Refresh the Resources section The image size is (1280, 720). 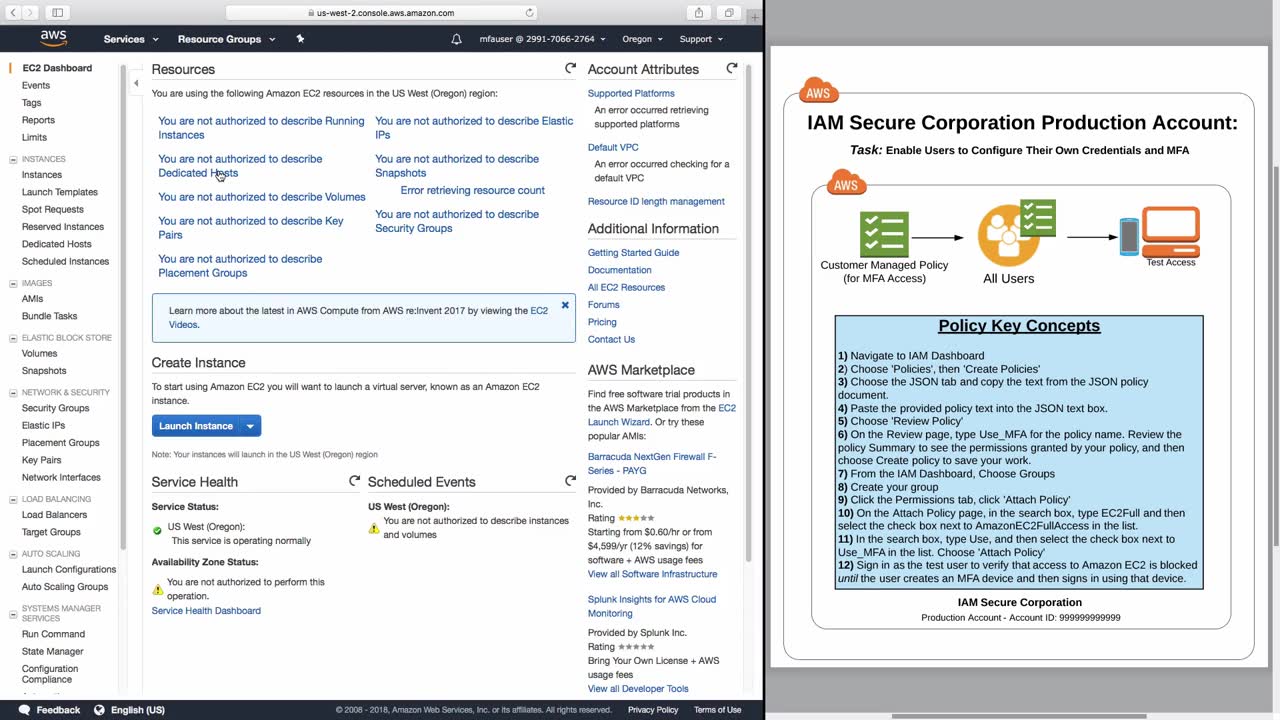pyautogui.click(x=570, y=68)
